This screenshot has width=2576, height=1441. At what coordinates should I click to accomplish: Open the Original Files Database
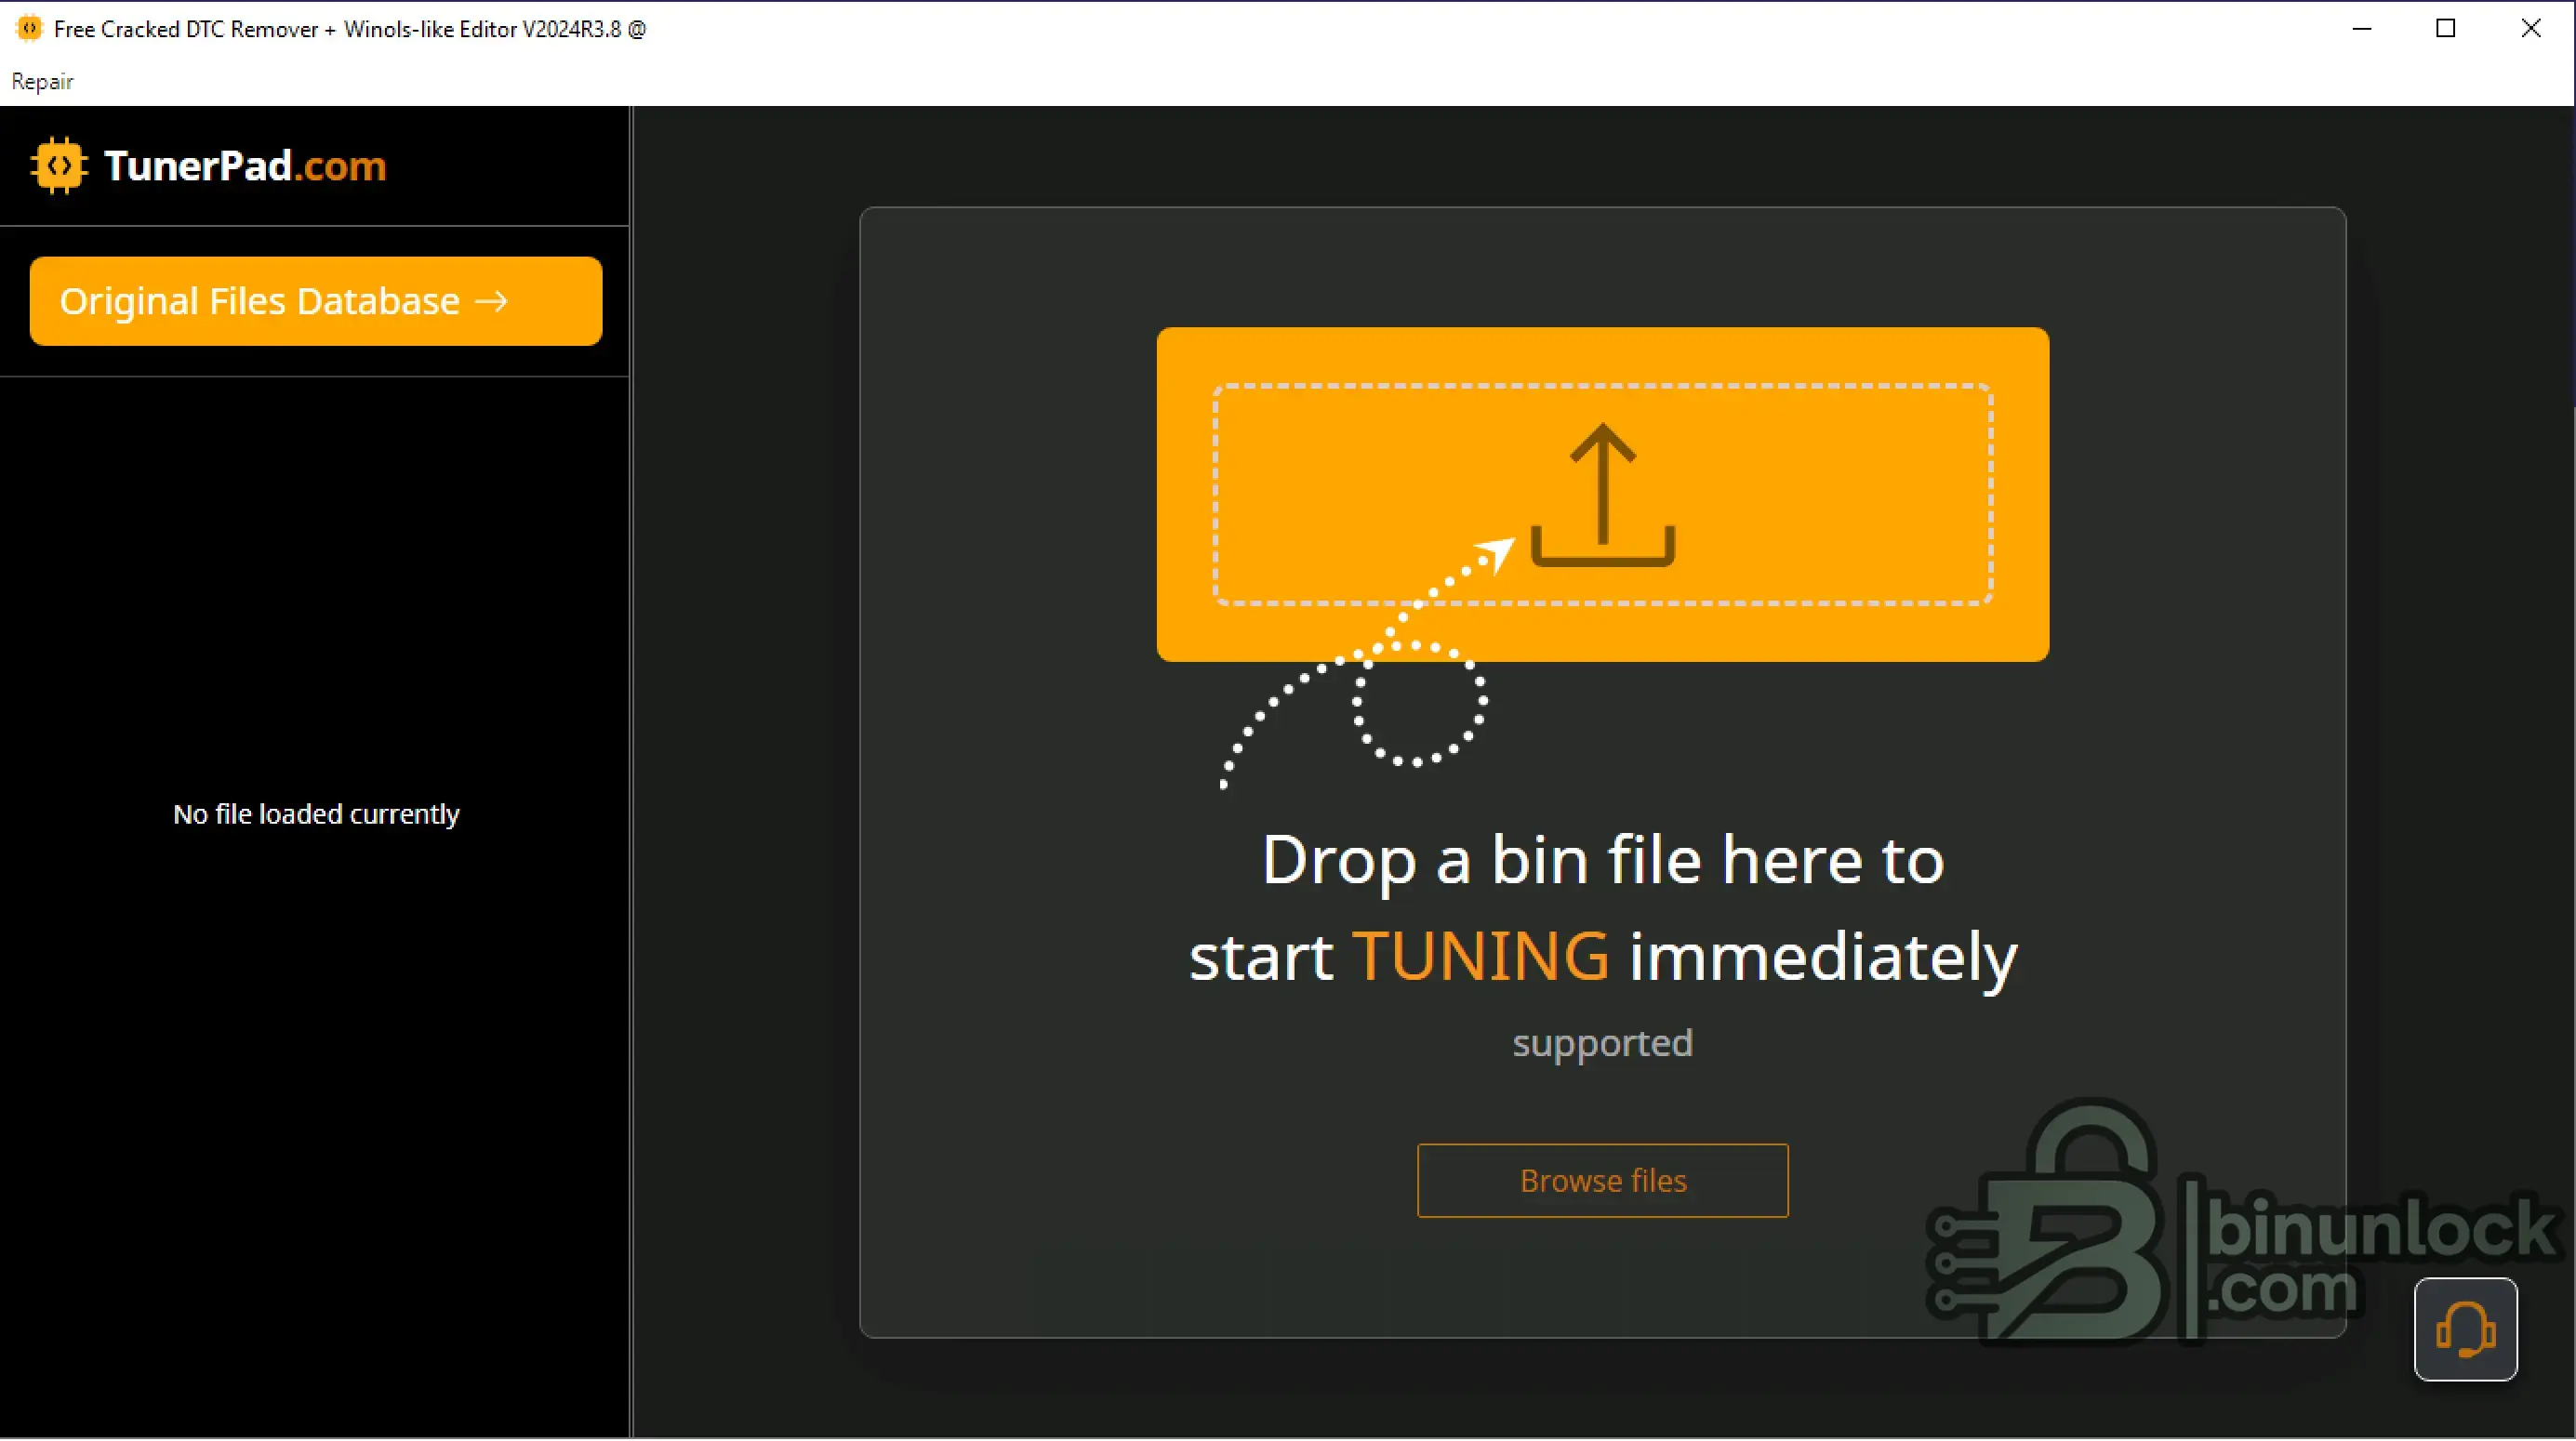[x=316, y=301]
